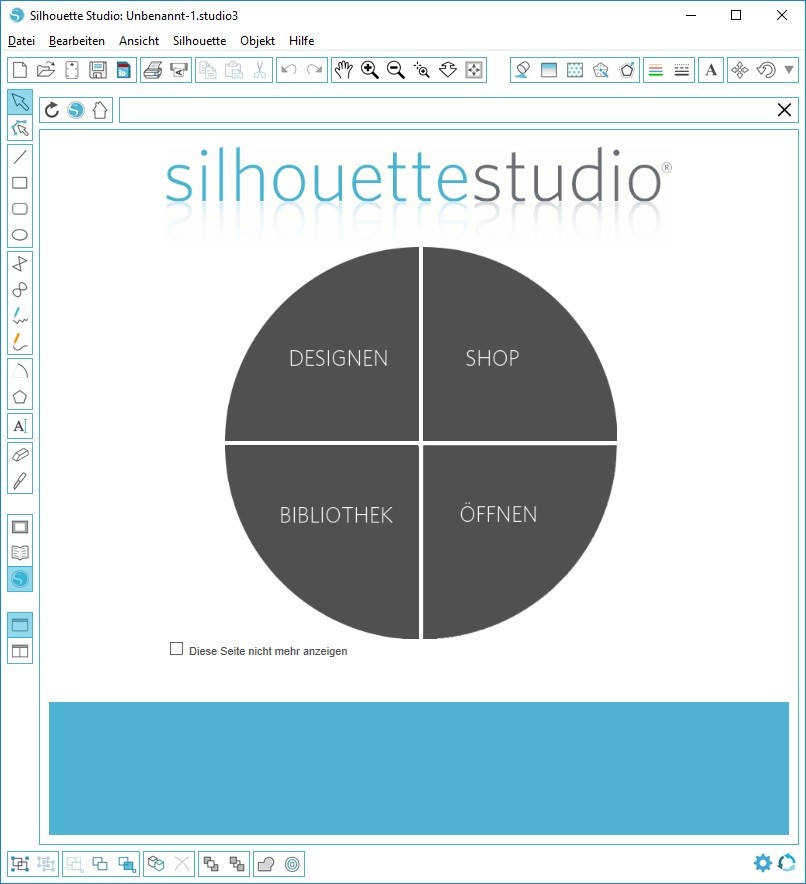Choose the Edit Points tool
The height and width of the screenshot is (884, 806).
[x=20, y=129]
